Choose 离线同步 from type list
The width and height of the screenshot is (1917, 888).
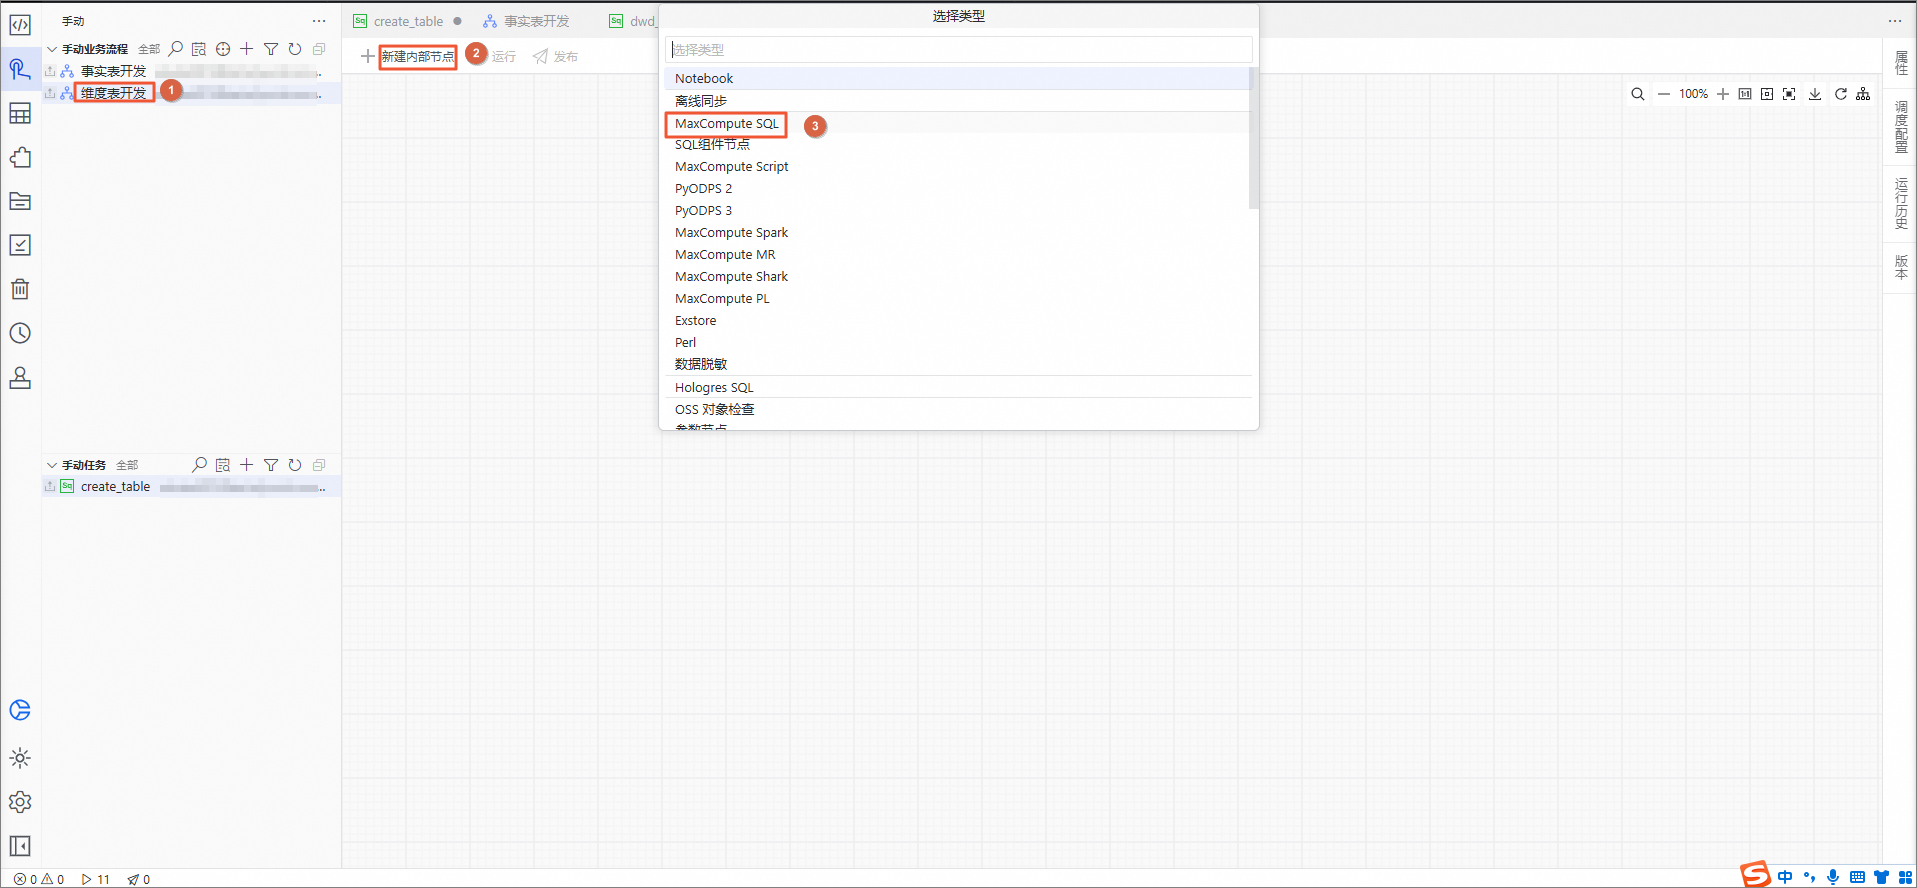(701, 101)
